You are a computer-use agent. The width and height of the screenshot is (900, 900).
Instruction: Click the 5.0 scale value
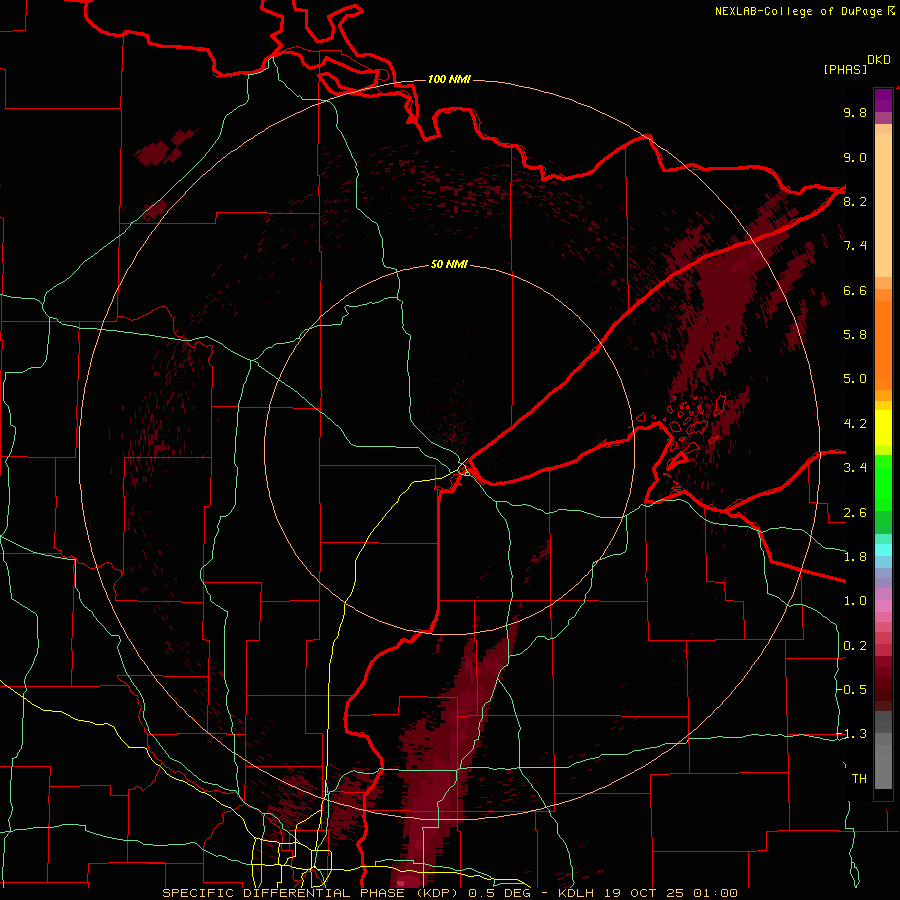(x=855, y=379)
